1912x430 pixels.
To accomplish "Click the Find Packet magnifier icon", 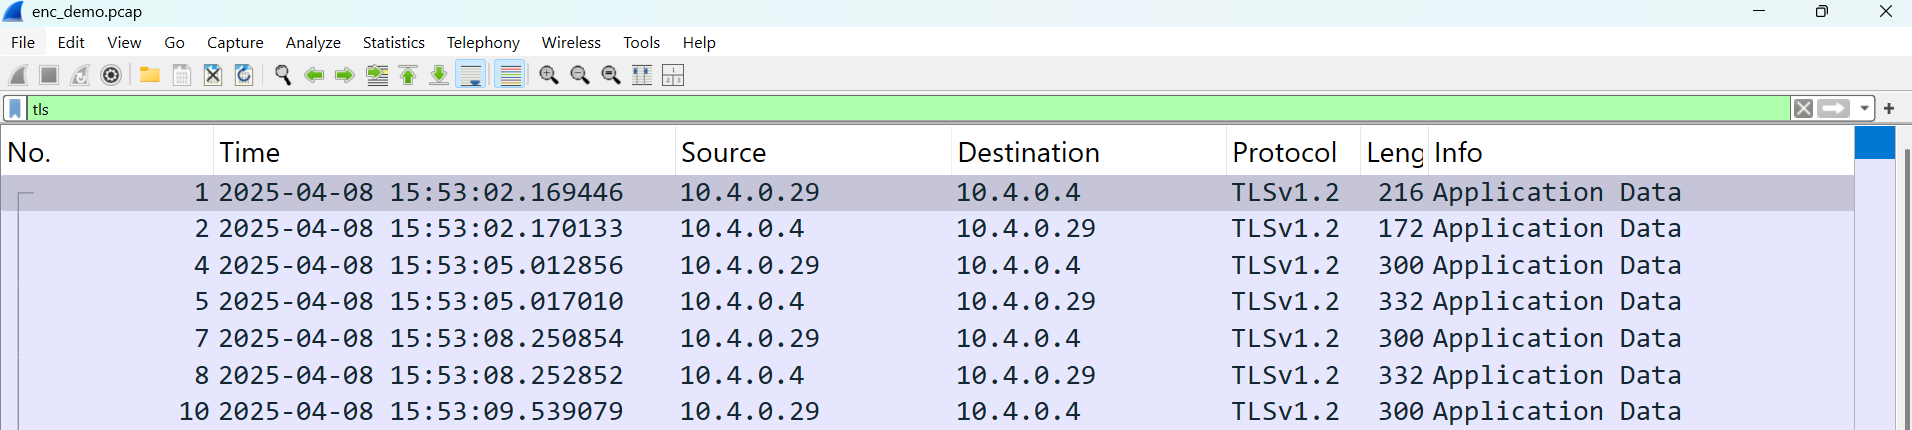I will (x=283, y=75).
